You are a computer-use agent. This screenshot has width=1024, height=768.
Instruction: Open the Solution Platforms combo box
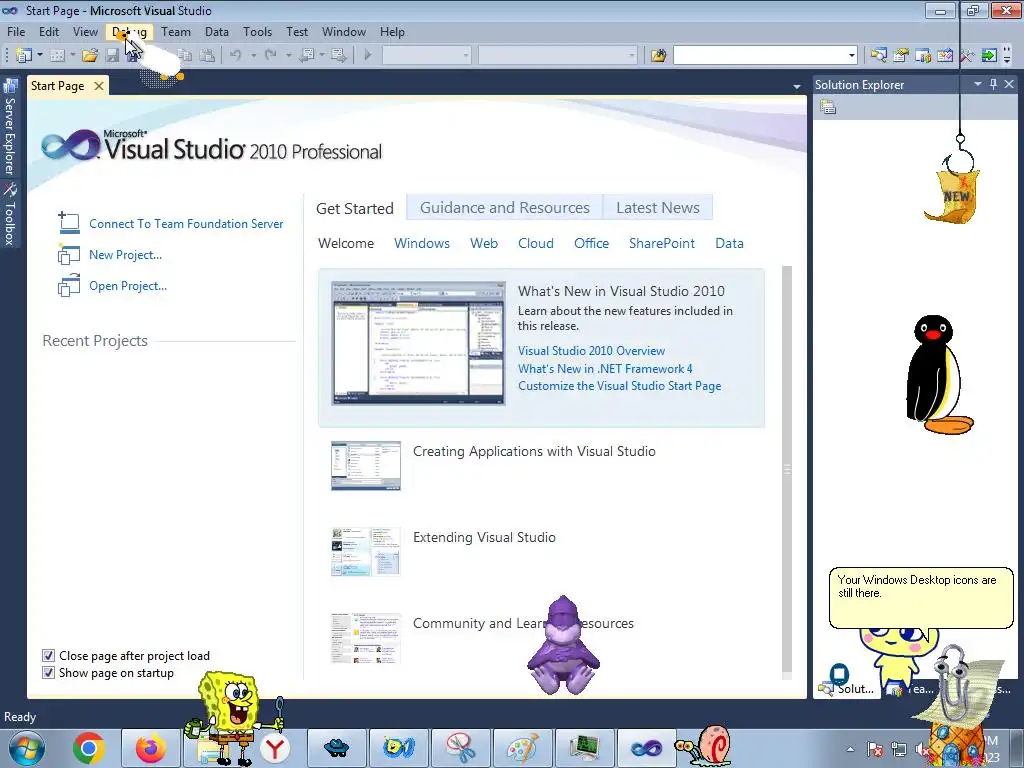coord(558,56)
